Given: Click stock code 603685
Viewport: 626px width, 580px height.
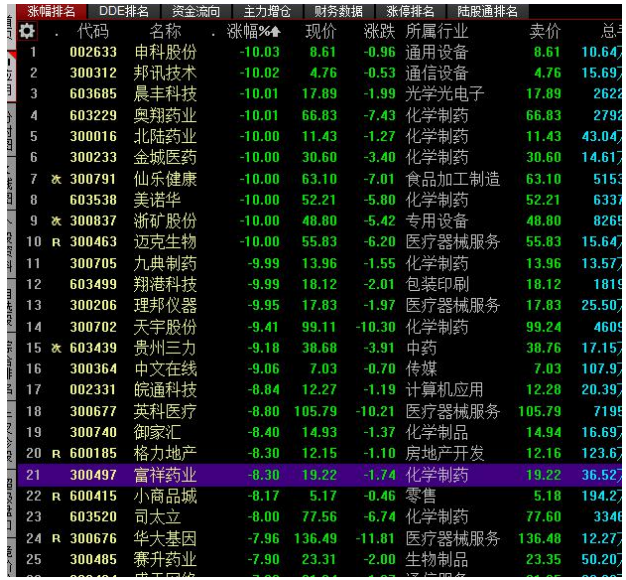Looking at the screenshot, I should tap(93, 94).
